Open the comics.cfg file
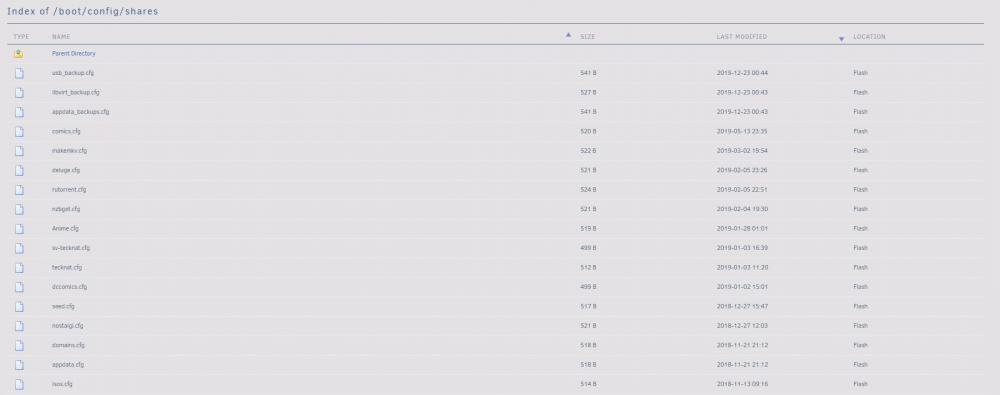Screen dimensions: 1000x395 pos(66,131)
